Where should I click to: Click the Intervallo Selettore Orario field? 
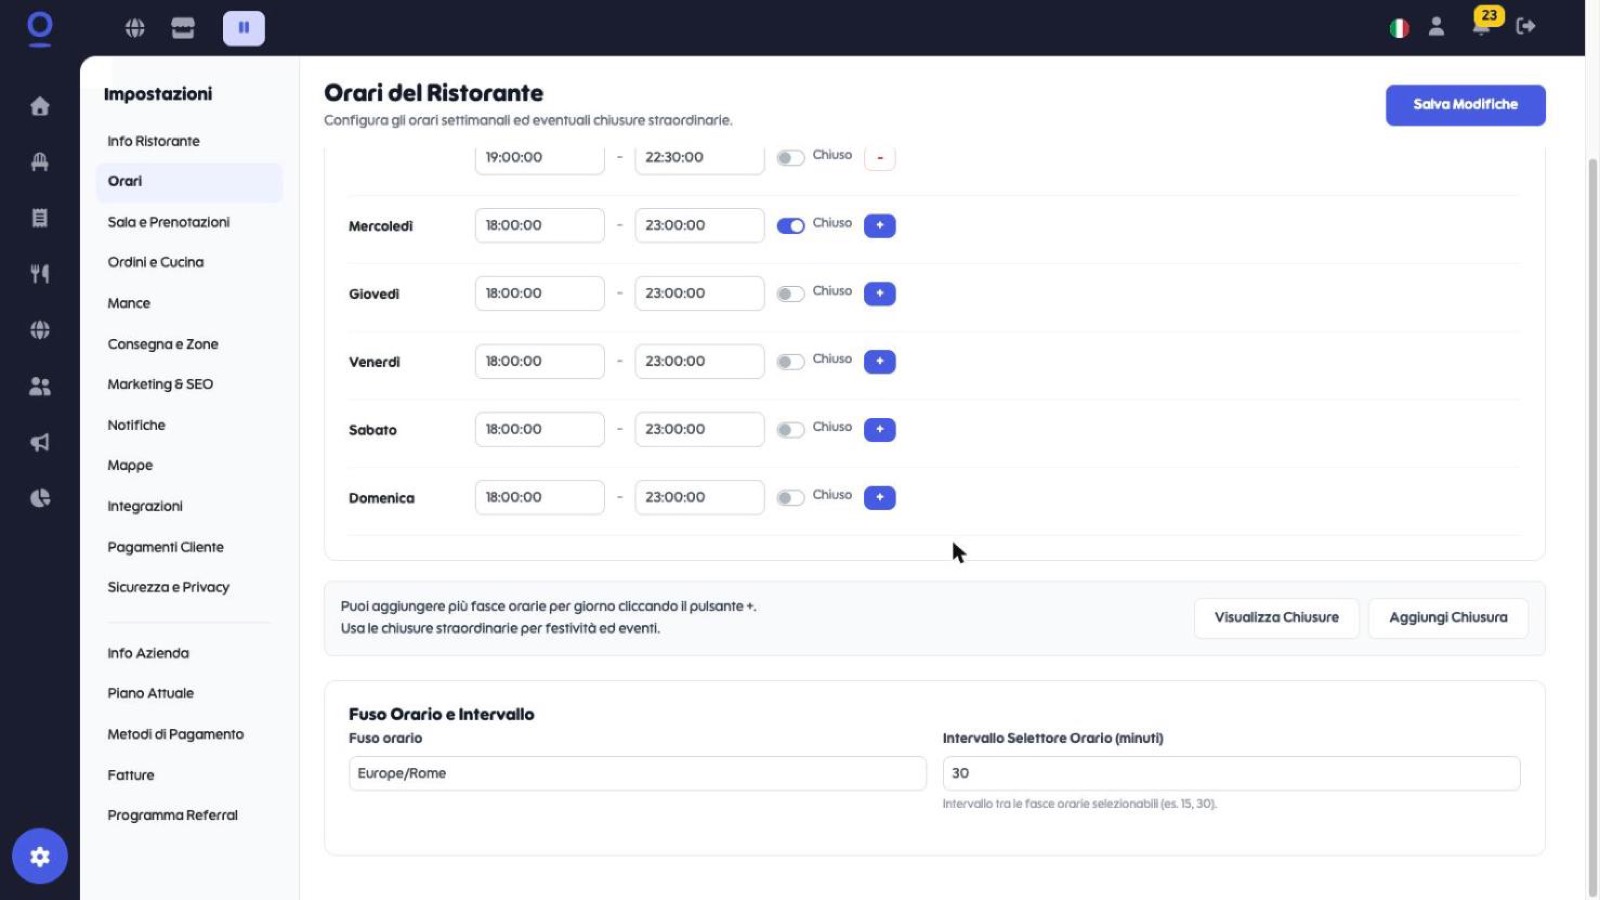click(1231, 773)
